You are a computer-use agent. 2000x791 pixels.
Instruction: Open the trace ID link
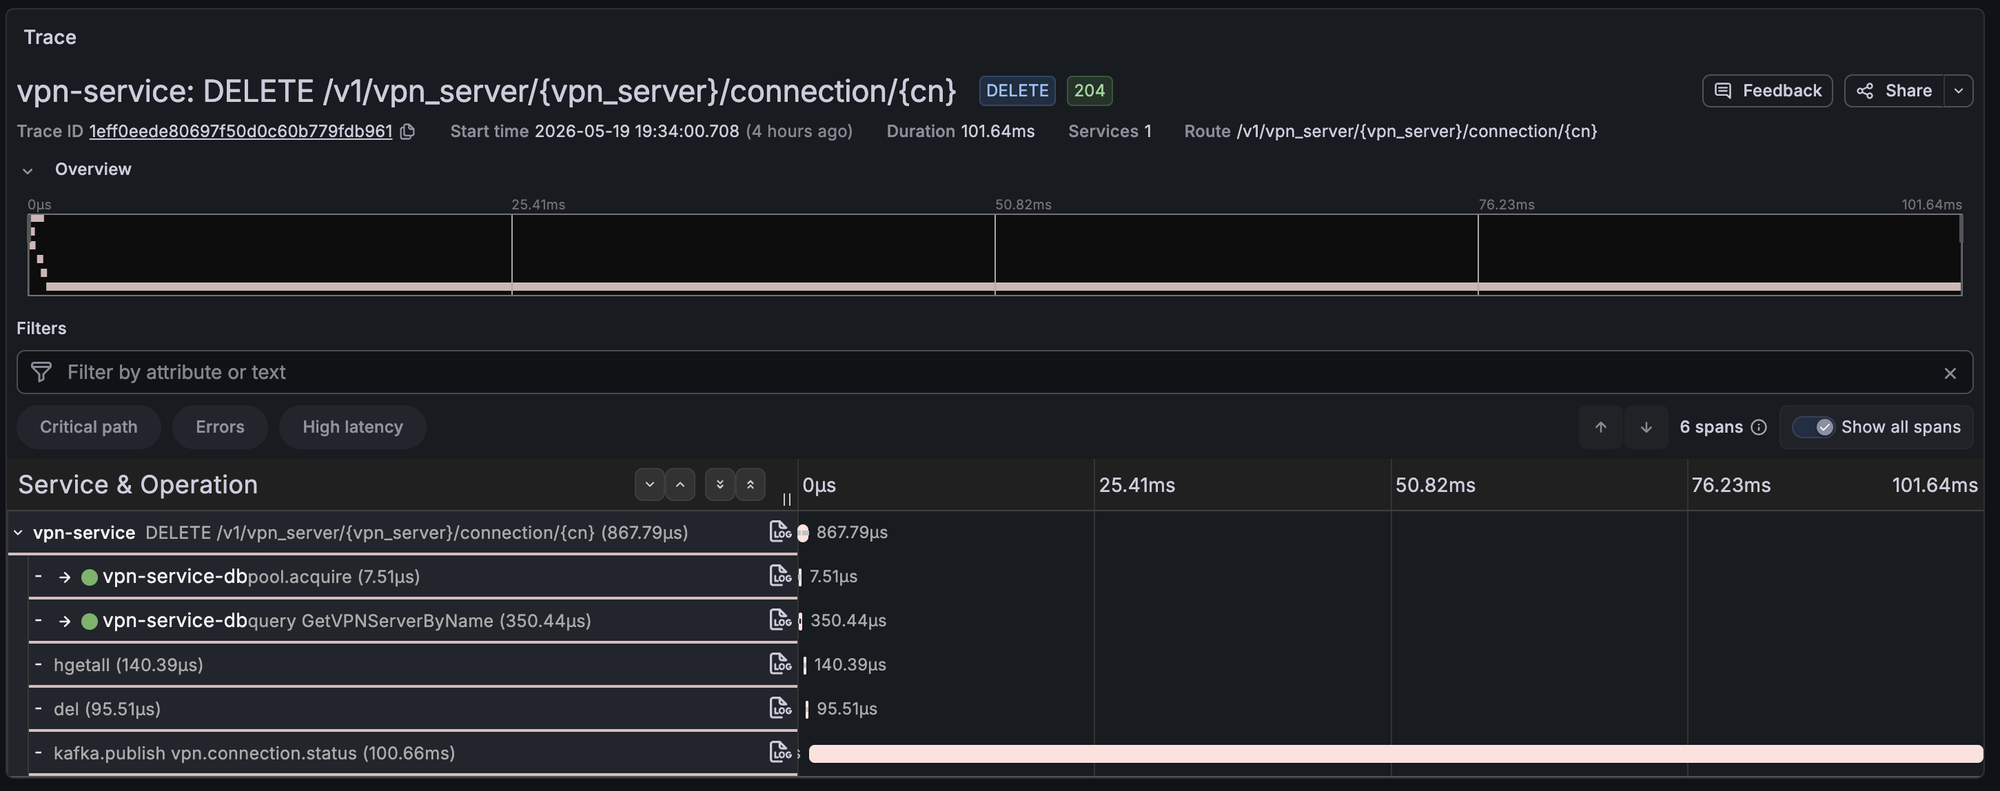click(x=241, y=131)
